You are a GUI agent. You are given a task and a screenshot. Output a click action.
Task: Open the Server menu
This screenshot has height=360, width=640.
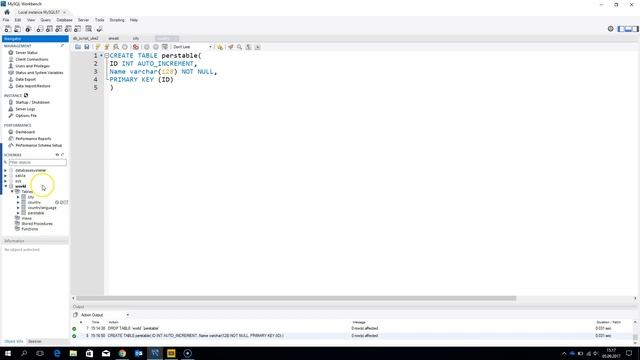click(x=83, y=20)
